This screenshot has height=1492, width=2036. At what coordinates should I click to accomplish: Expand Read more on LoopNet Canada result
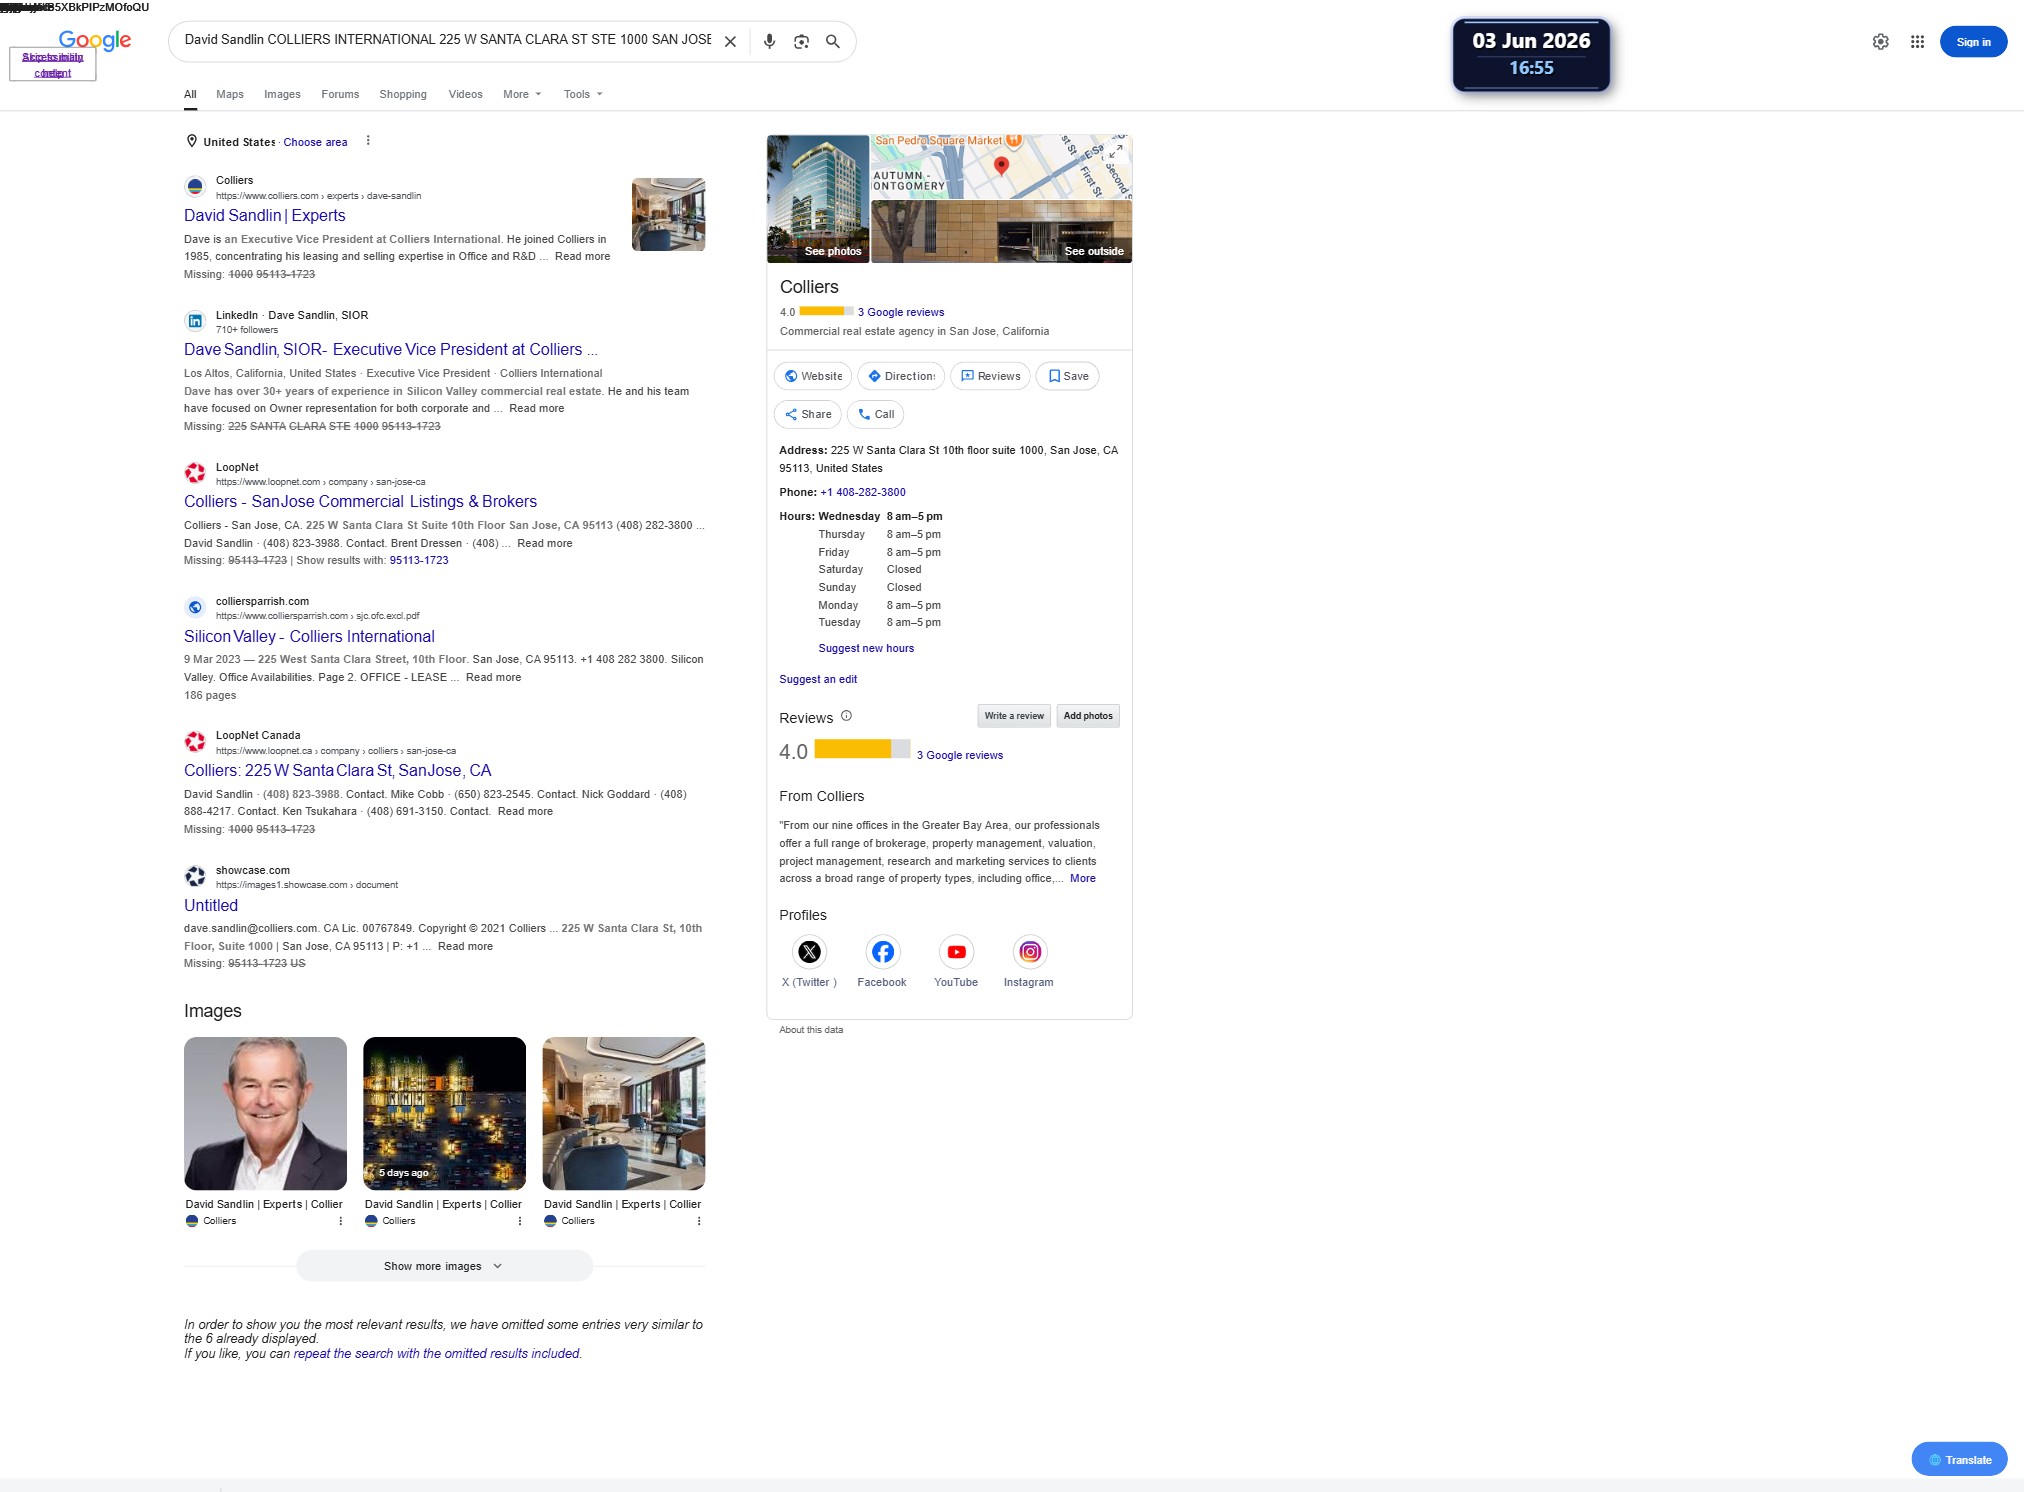click(x=525, y=812)
